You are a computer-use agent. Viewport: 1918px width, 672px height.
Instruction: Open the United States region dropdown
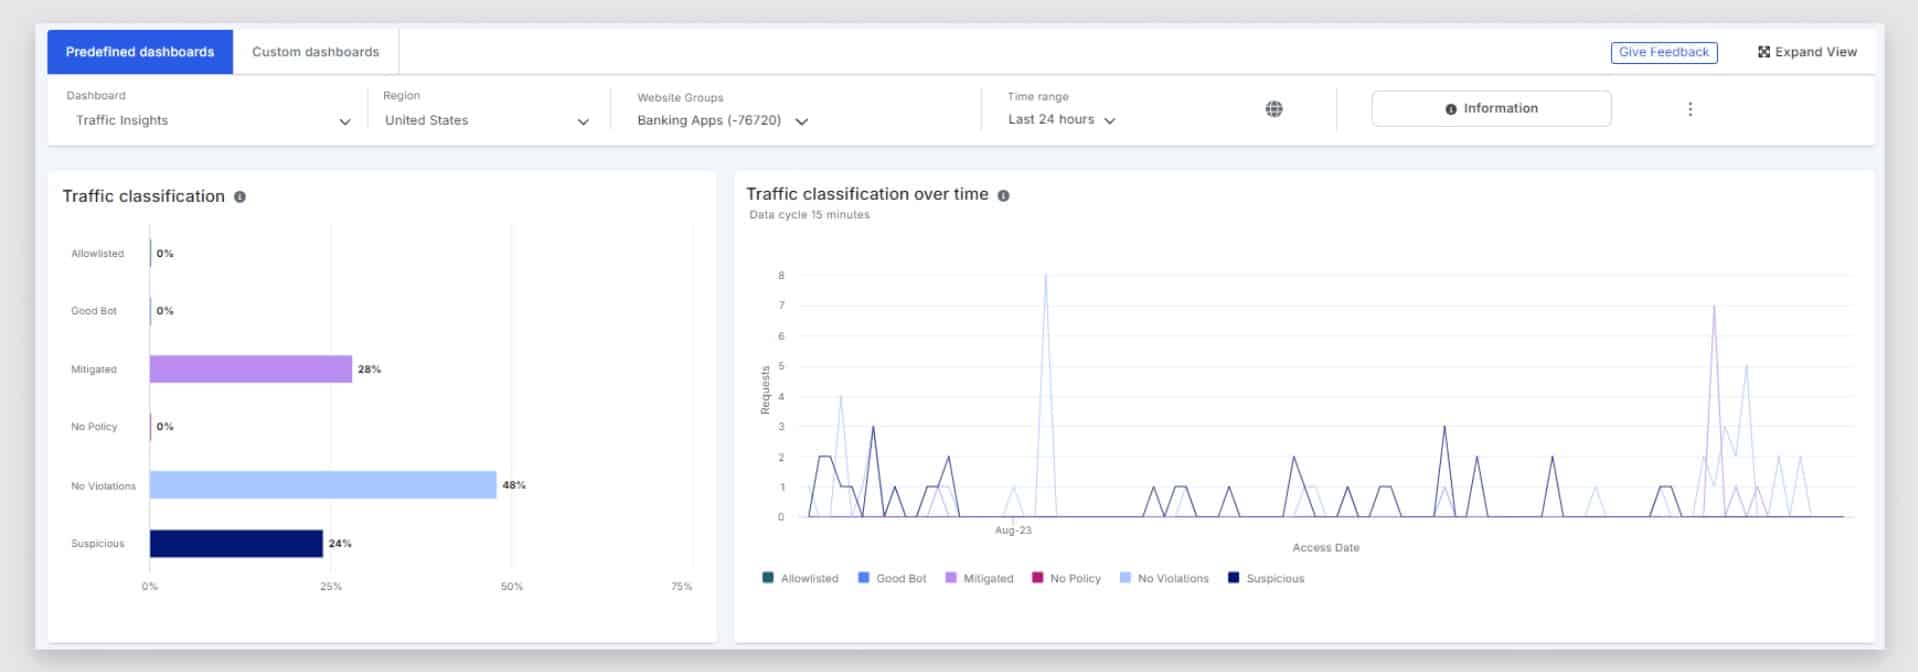pyautogui.click(x=487, y=120)
